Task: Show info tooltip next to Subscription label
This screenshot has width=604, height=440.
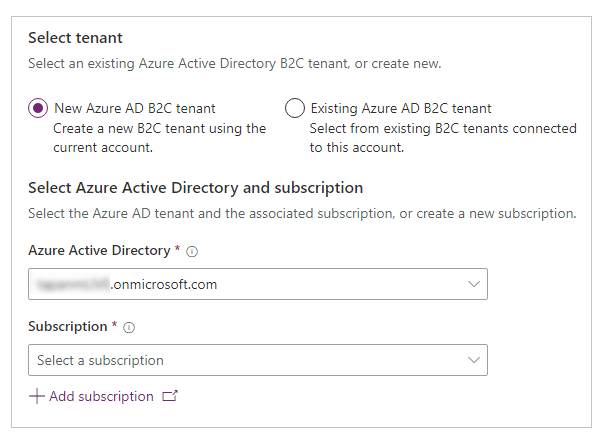Action: 129,327
